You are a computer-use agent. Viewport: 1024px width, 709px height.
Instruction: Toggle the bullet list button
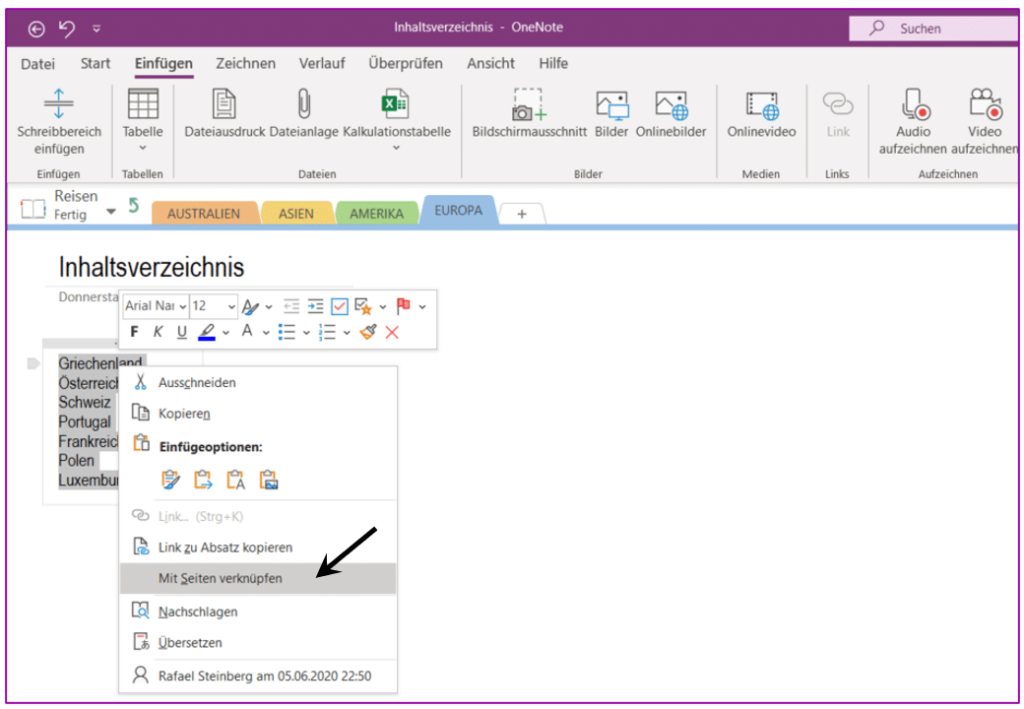point(287,332)
